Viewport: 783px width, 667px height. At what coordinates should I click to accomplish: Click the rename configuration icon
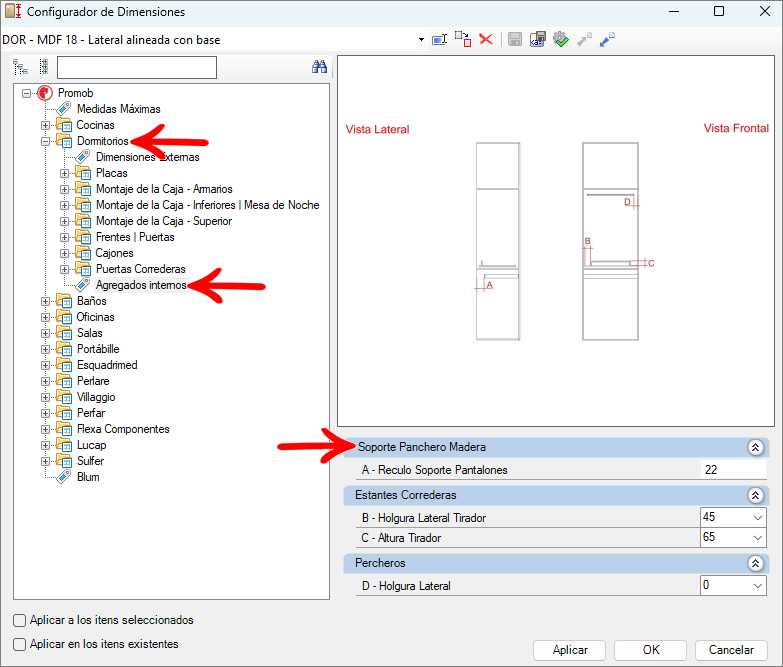[x=439, y=39]
